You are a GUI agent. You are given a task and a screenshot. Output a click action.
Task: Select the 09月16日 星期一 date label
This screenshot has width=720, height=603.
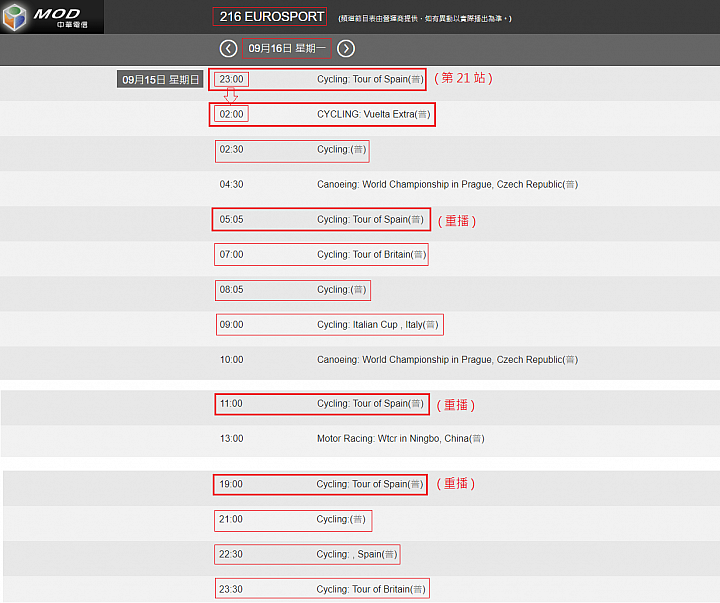[287, 48]
